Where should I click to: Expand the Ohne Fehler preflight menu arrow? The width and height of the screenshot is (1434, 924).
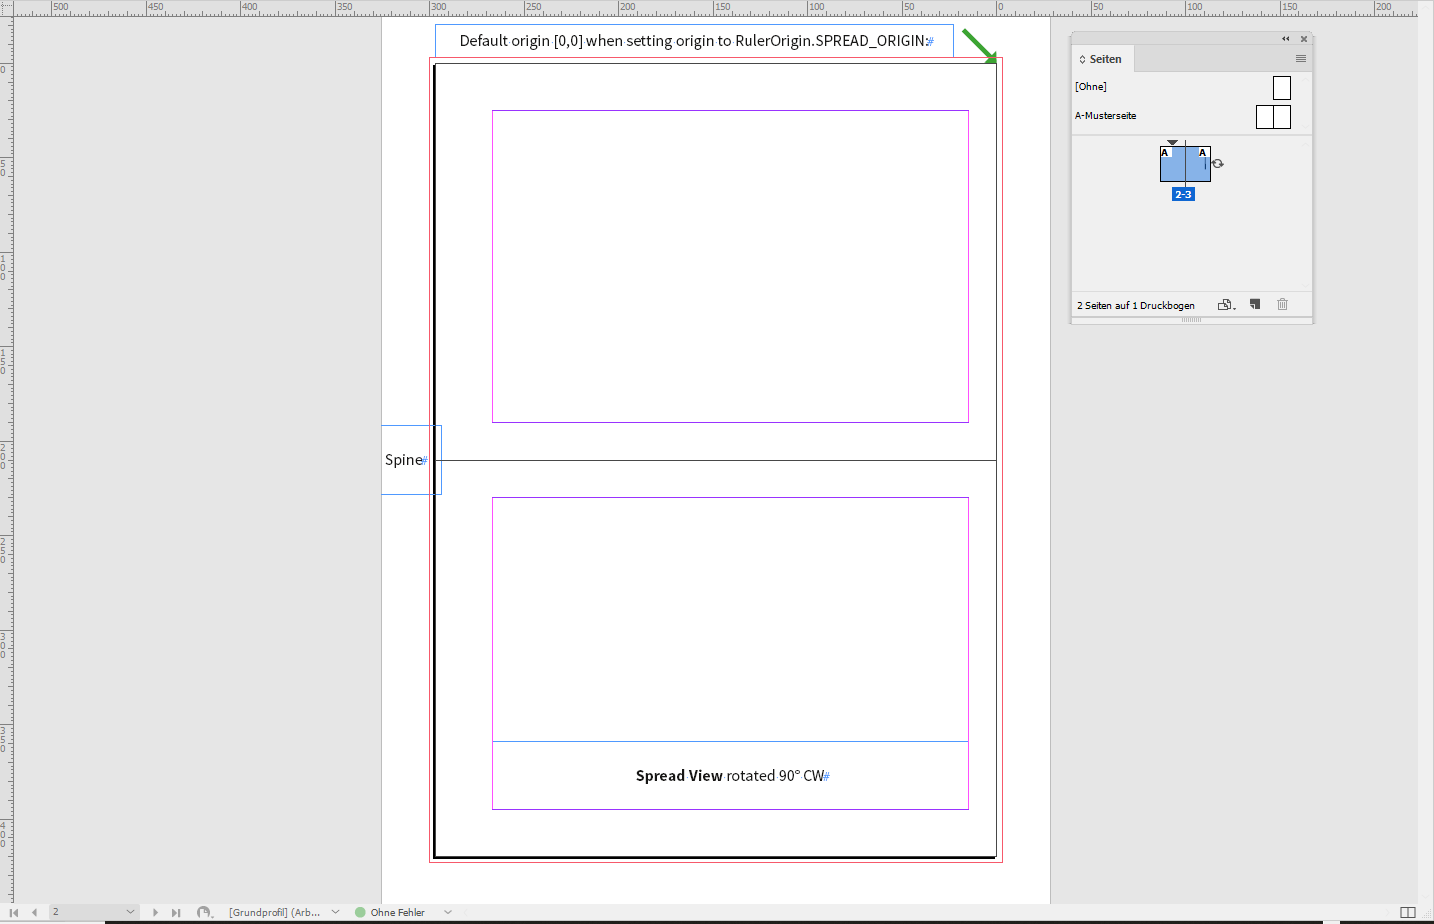coord(448,912)
